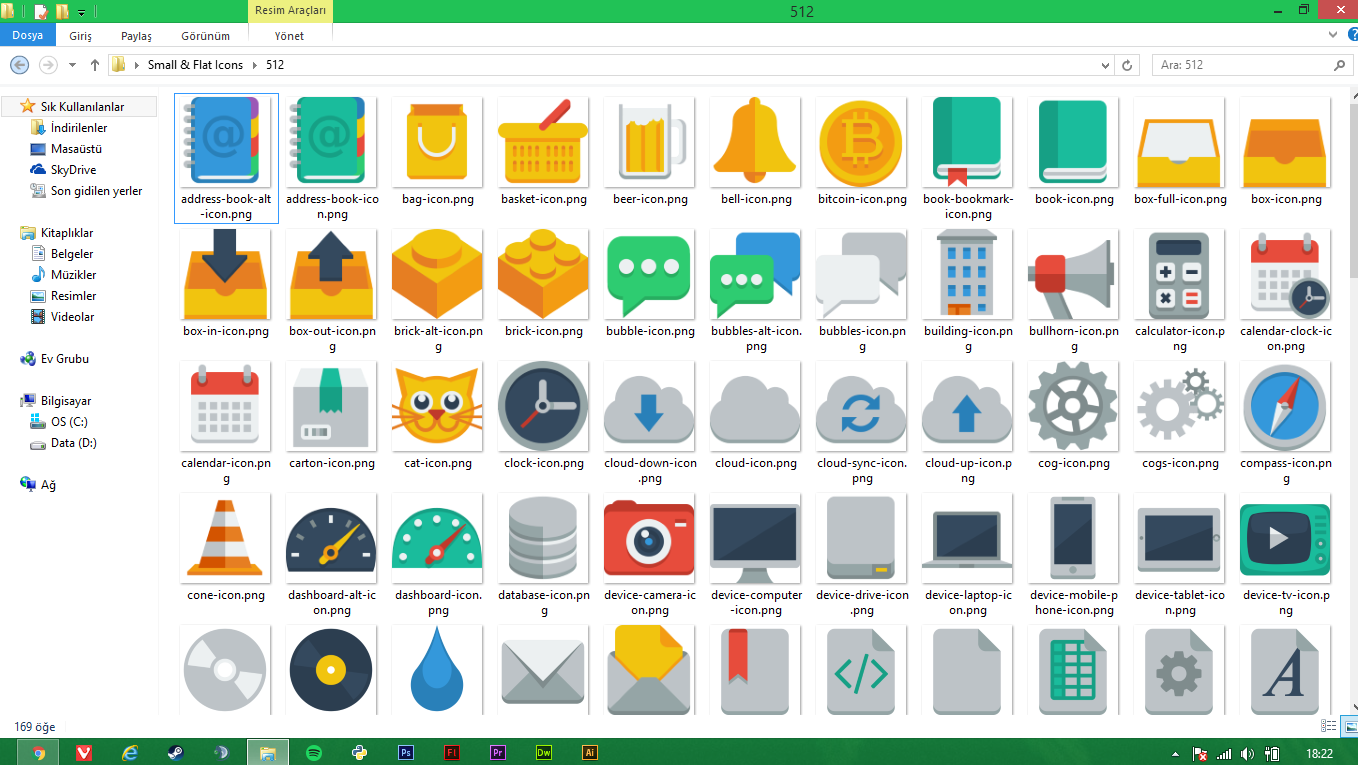
Task: Select device-camera-icon.png thumbnail
Action: [650, 539]
